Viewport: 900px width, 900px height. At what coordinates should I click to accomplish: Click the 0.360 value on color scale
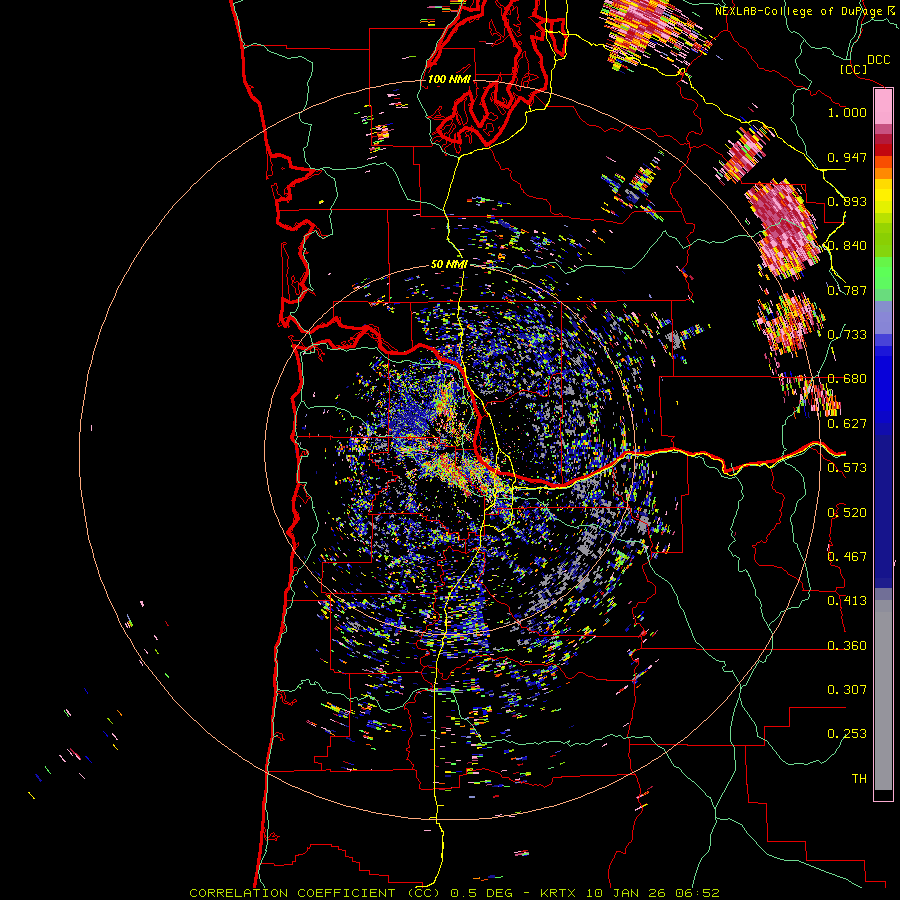click(x=847, y=646)
